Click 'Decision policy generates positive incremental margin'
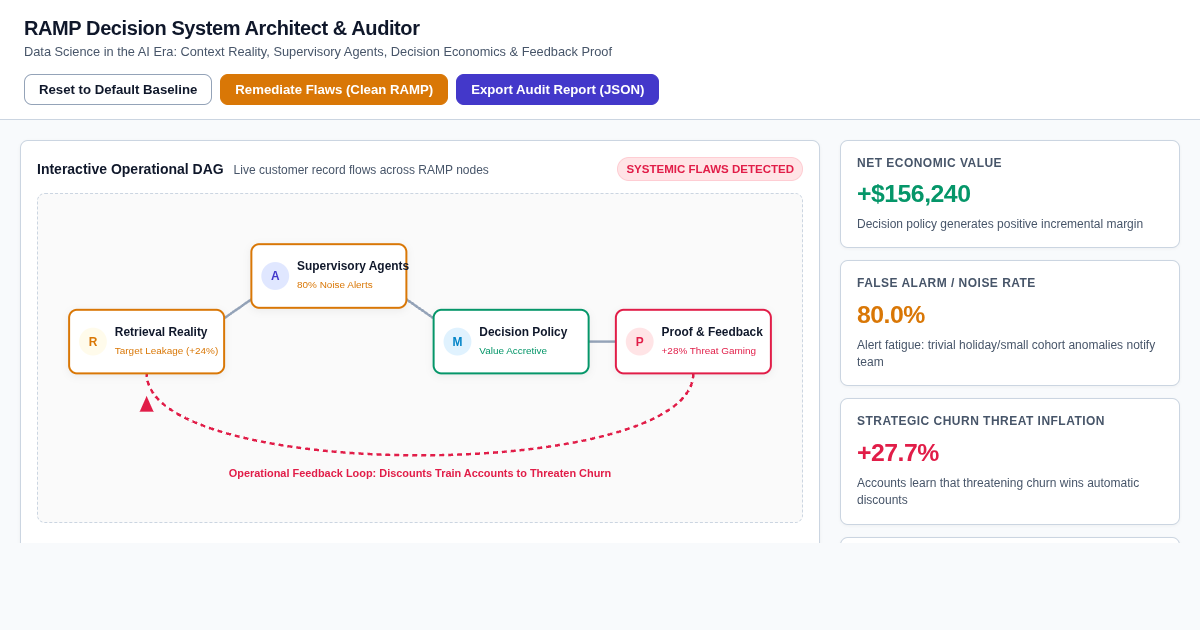Viewport: 1200px width, 630px height. click(1000, 224)
